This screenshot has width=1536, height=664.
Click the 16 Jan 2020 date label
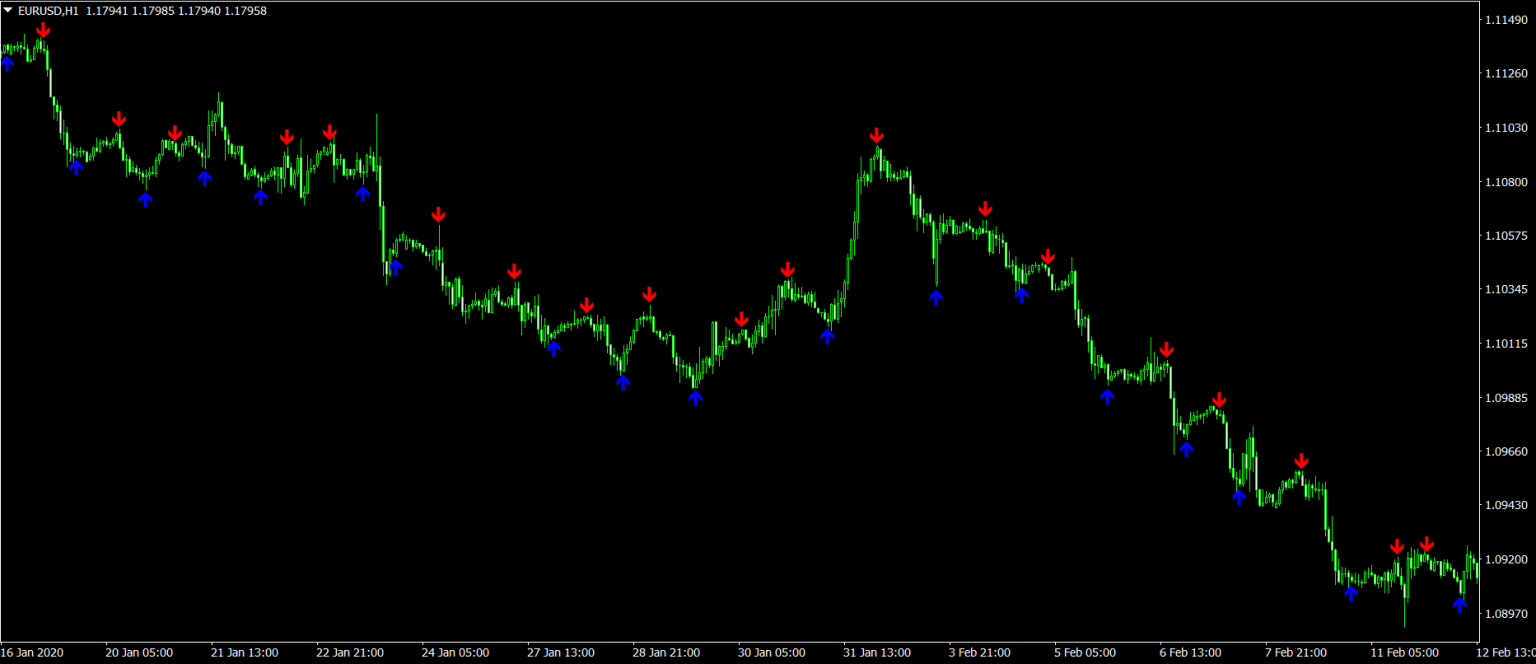[x=33, y=653]
